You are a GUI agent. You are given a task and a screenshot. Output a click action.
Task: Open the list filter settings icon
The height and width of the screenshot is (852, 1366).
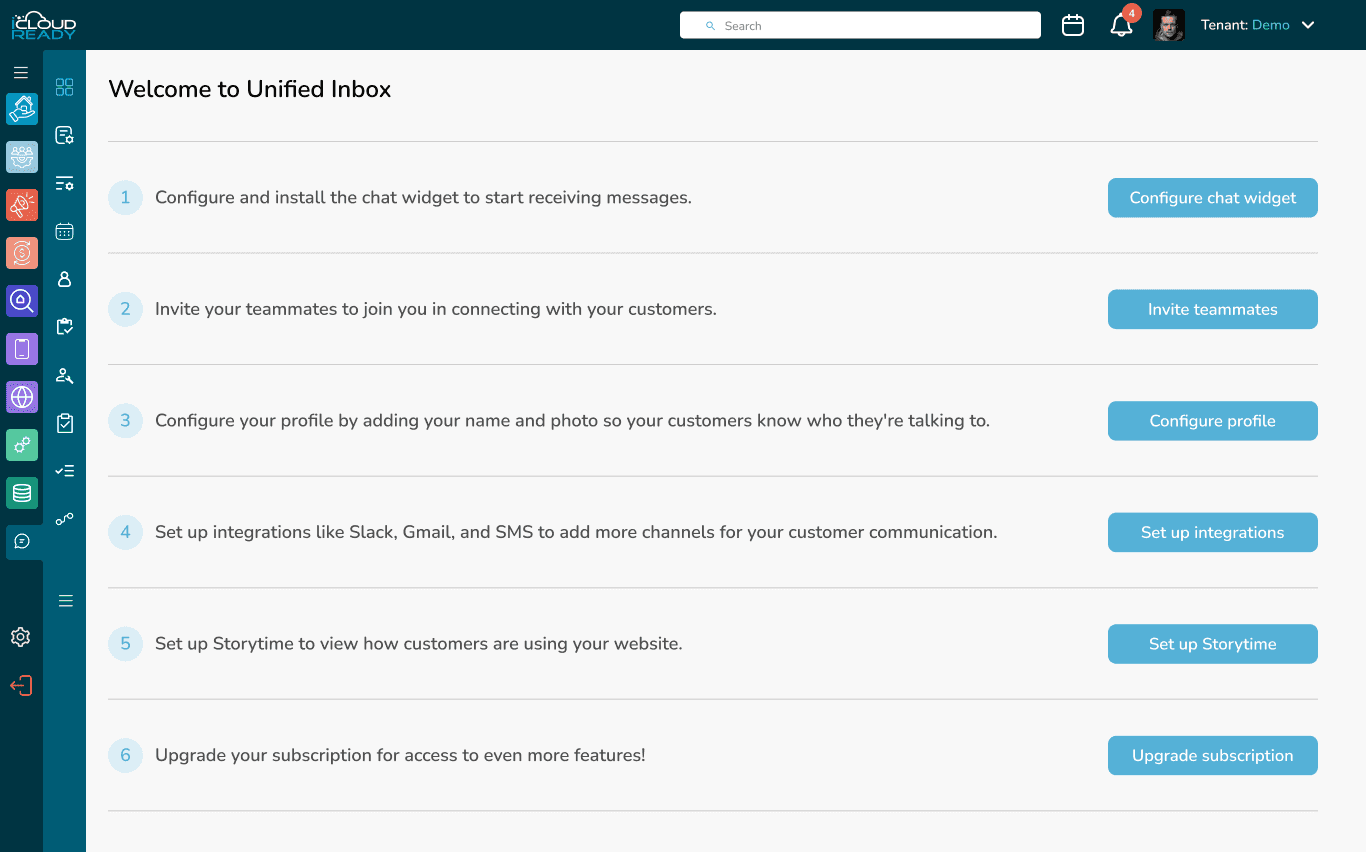65,183
